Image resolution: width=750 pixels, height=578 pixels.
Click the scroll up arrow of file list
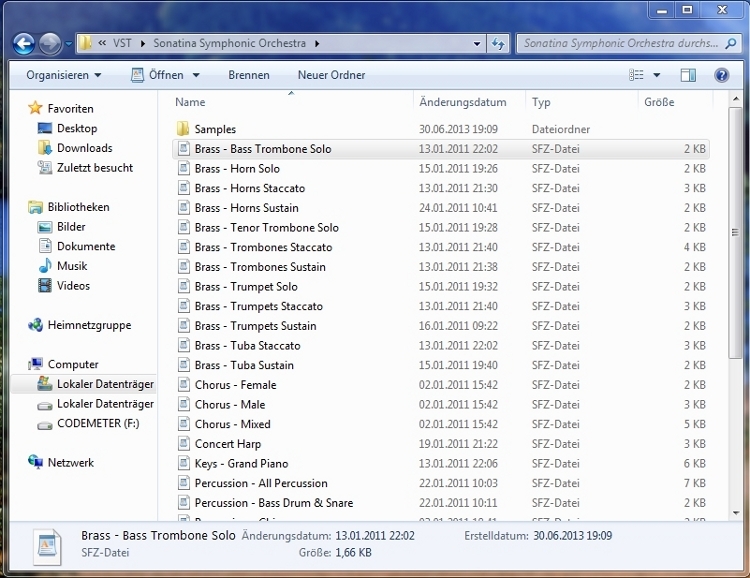pos(736,99)
